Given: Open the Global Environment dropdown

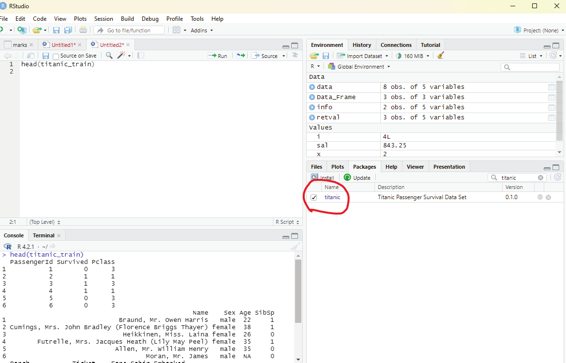Looking at the screenshot, I should (x=359, y=67).
